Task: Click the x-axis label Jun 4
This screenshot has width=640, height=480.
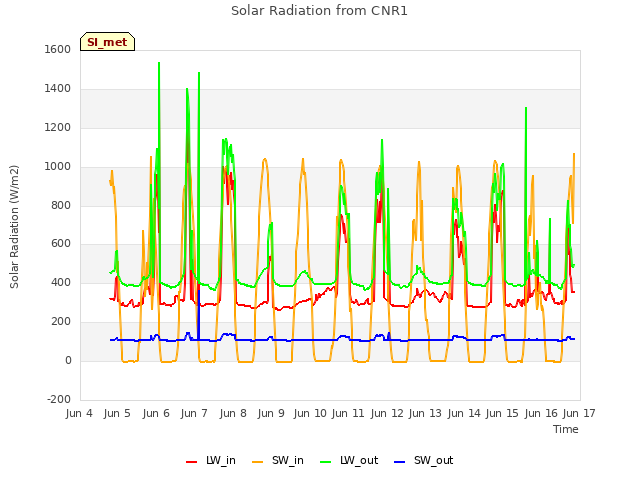Action: (x=79, y=413)
